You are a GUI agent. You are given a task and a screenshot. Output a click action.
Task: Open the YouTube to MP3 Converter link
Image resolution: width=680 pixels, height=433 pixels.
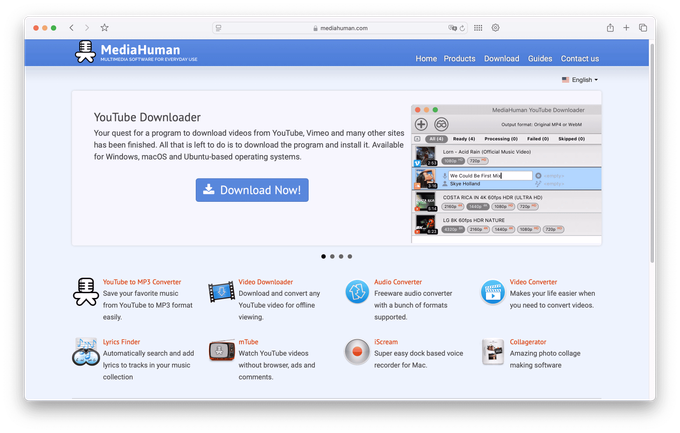coord(142,282)
